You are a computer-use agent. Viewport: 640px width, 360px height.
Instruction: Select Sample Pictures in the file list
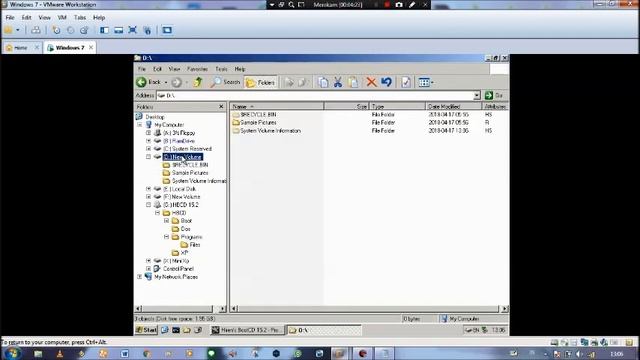[x=258, y=122]
